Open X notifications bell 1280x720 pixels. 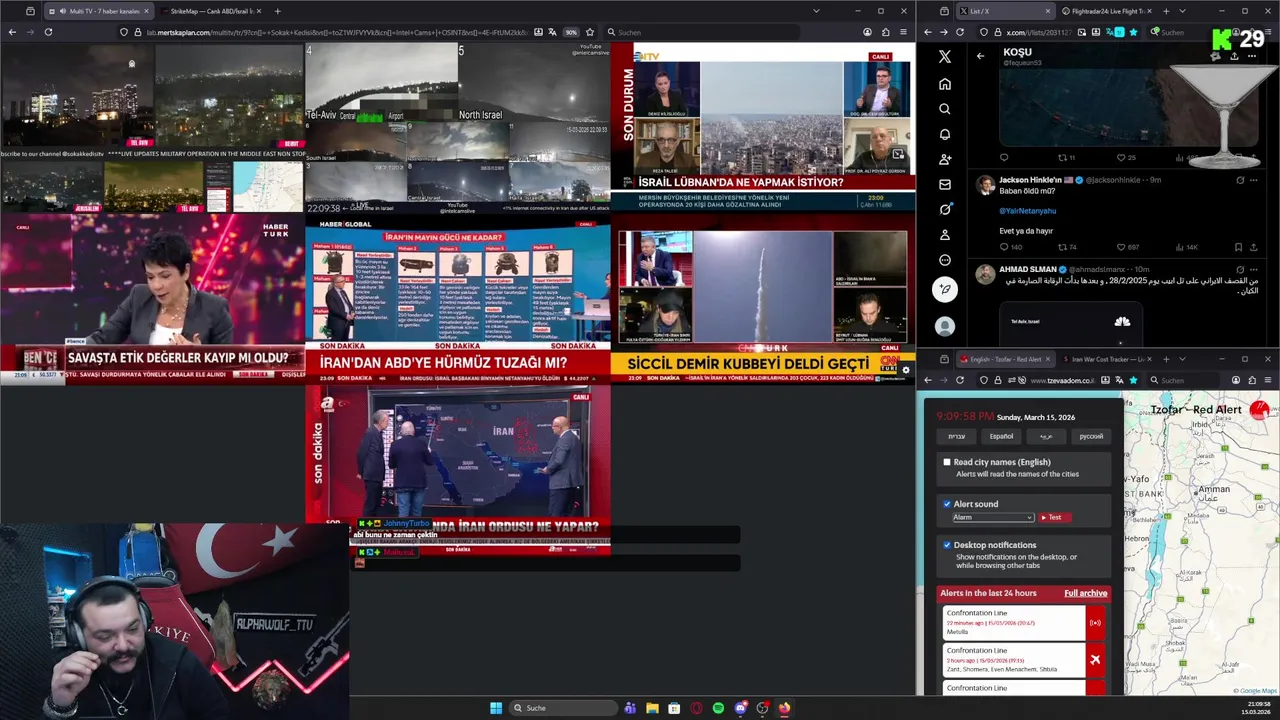945,134
